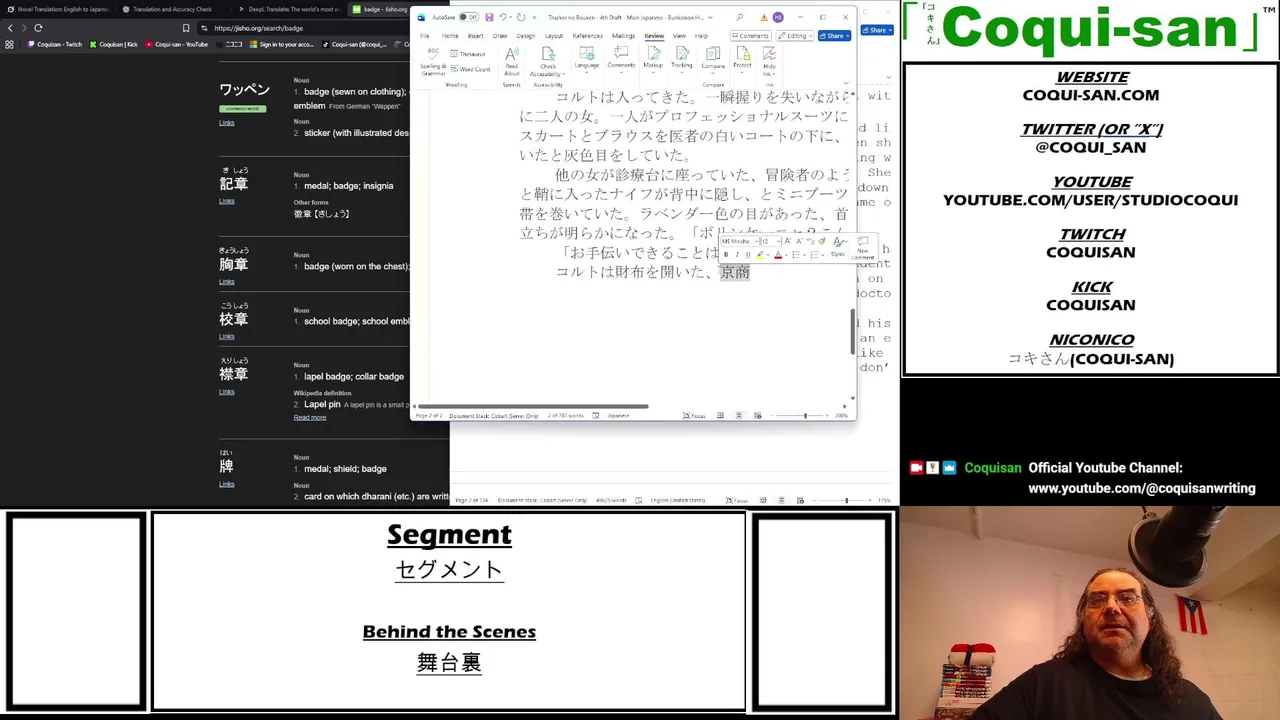This screenshot has height=720, width=1280.
Task: Add New Comment from the mini toolbar
Action: click(x=863, y=248)
